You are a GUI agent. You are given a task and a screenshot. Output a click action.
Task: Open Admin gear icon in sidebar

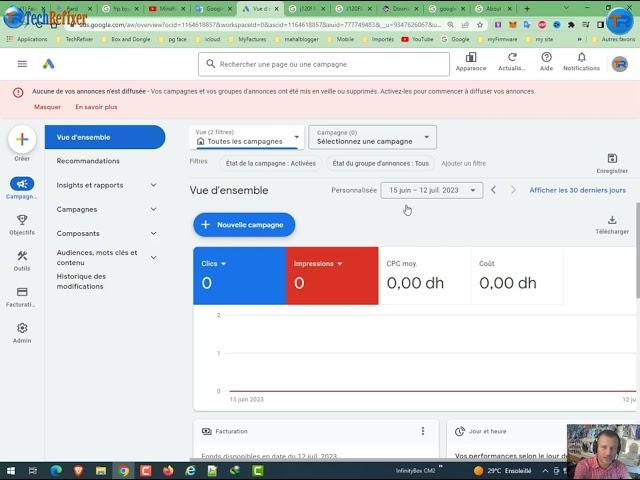pos(22,328)
